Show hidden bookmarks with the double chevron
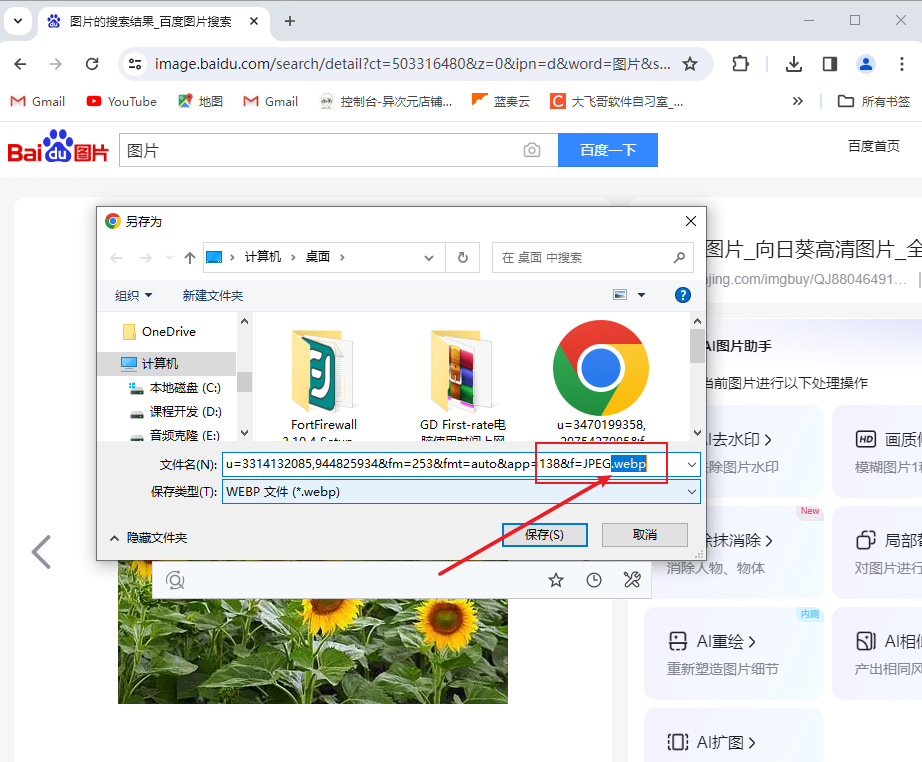Image resolution: width=922 pixels, height=762 pixels. 797,101
